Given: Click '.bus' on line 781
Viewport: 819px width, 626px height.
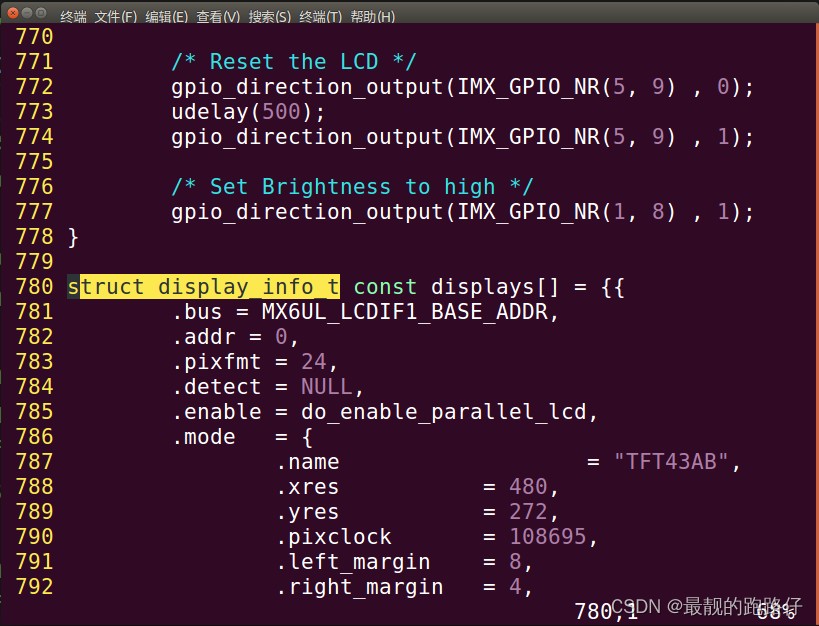Looking at the screenshot, I should 197,312.
